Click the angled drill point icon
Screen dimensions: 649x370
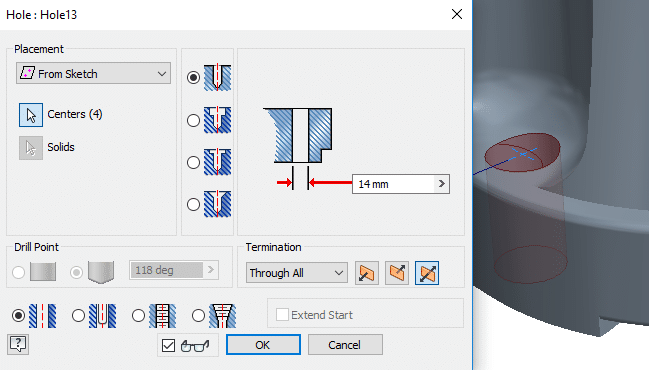101,272
